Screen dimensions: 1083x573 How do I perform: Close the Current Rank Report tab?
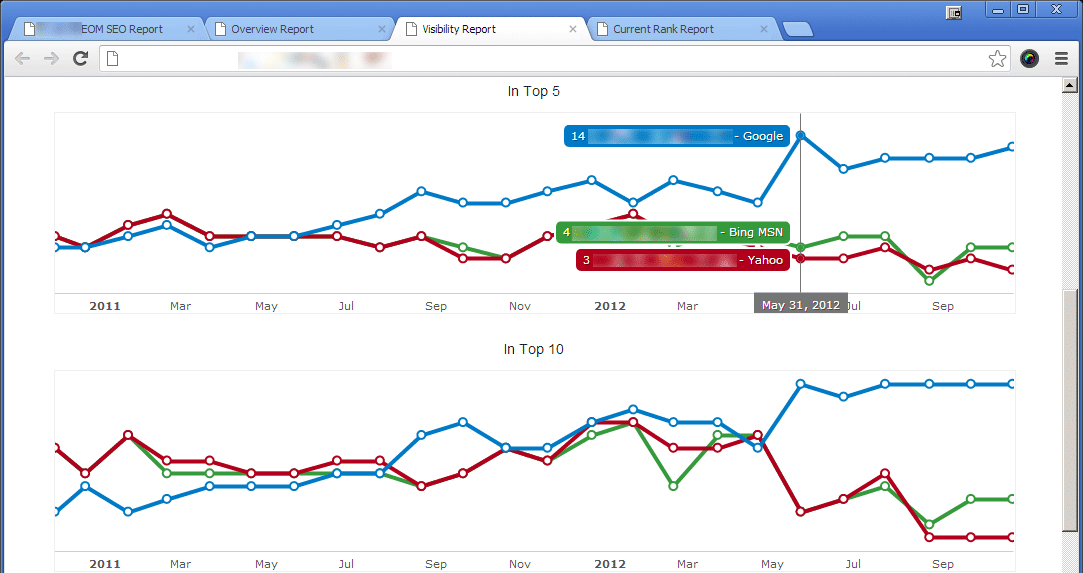coord(764,29)
